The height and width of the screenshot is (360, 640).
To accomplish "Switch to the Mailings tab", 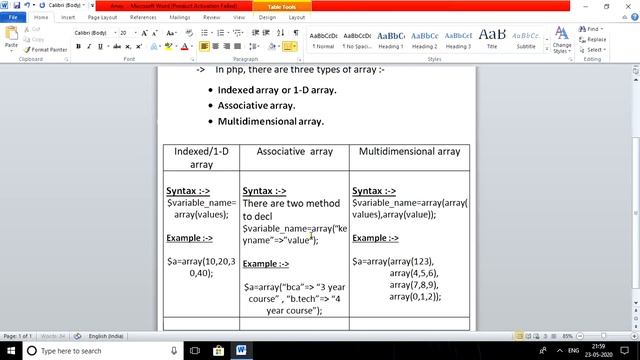I will pos(180,18).
